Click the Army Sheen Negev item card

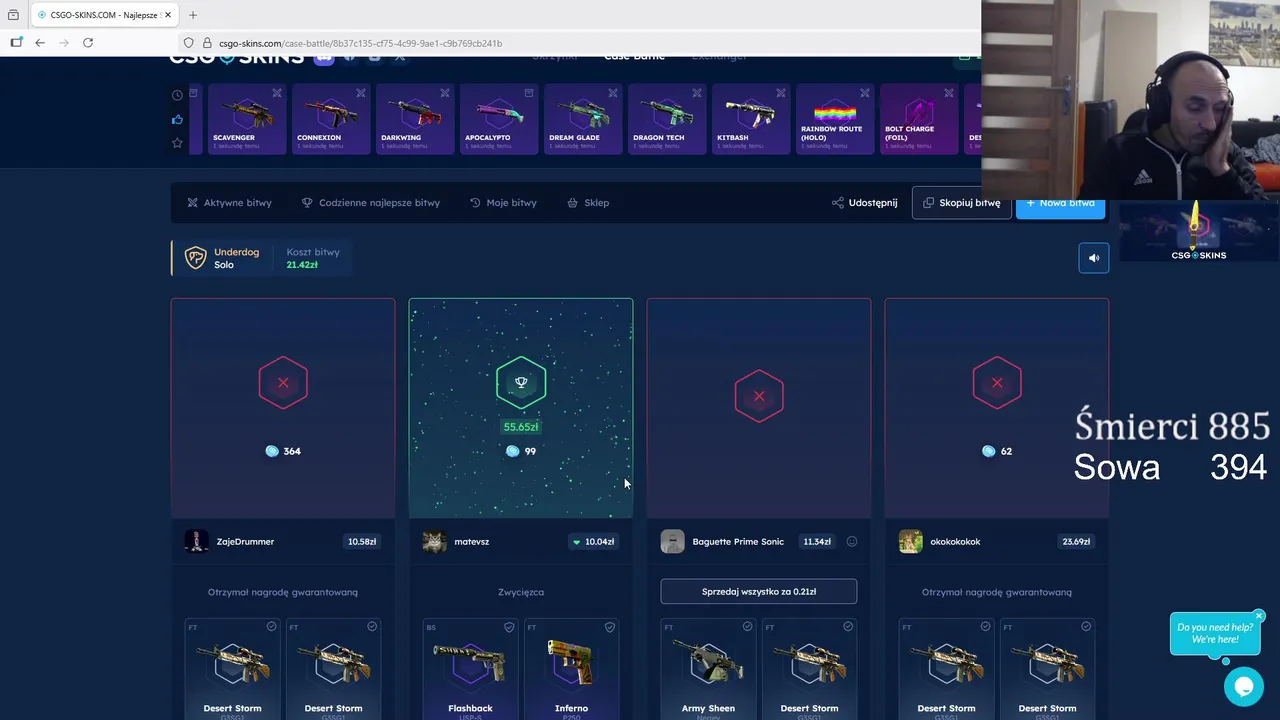coord(708,668)
